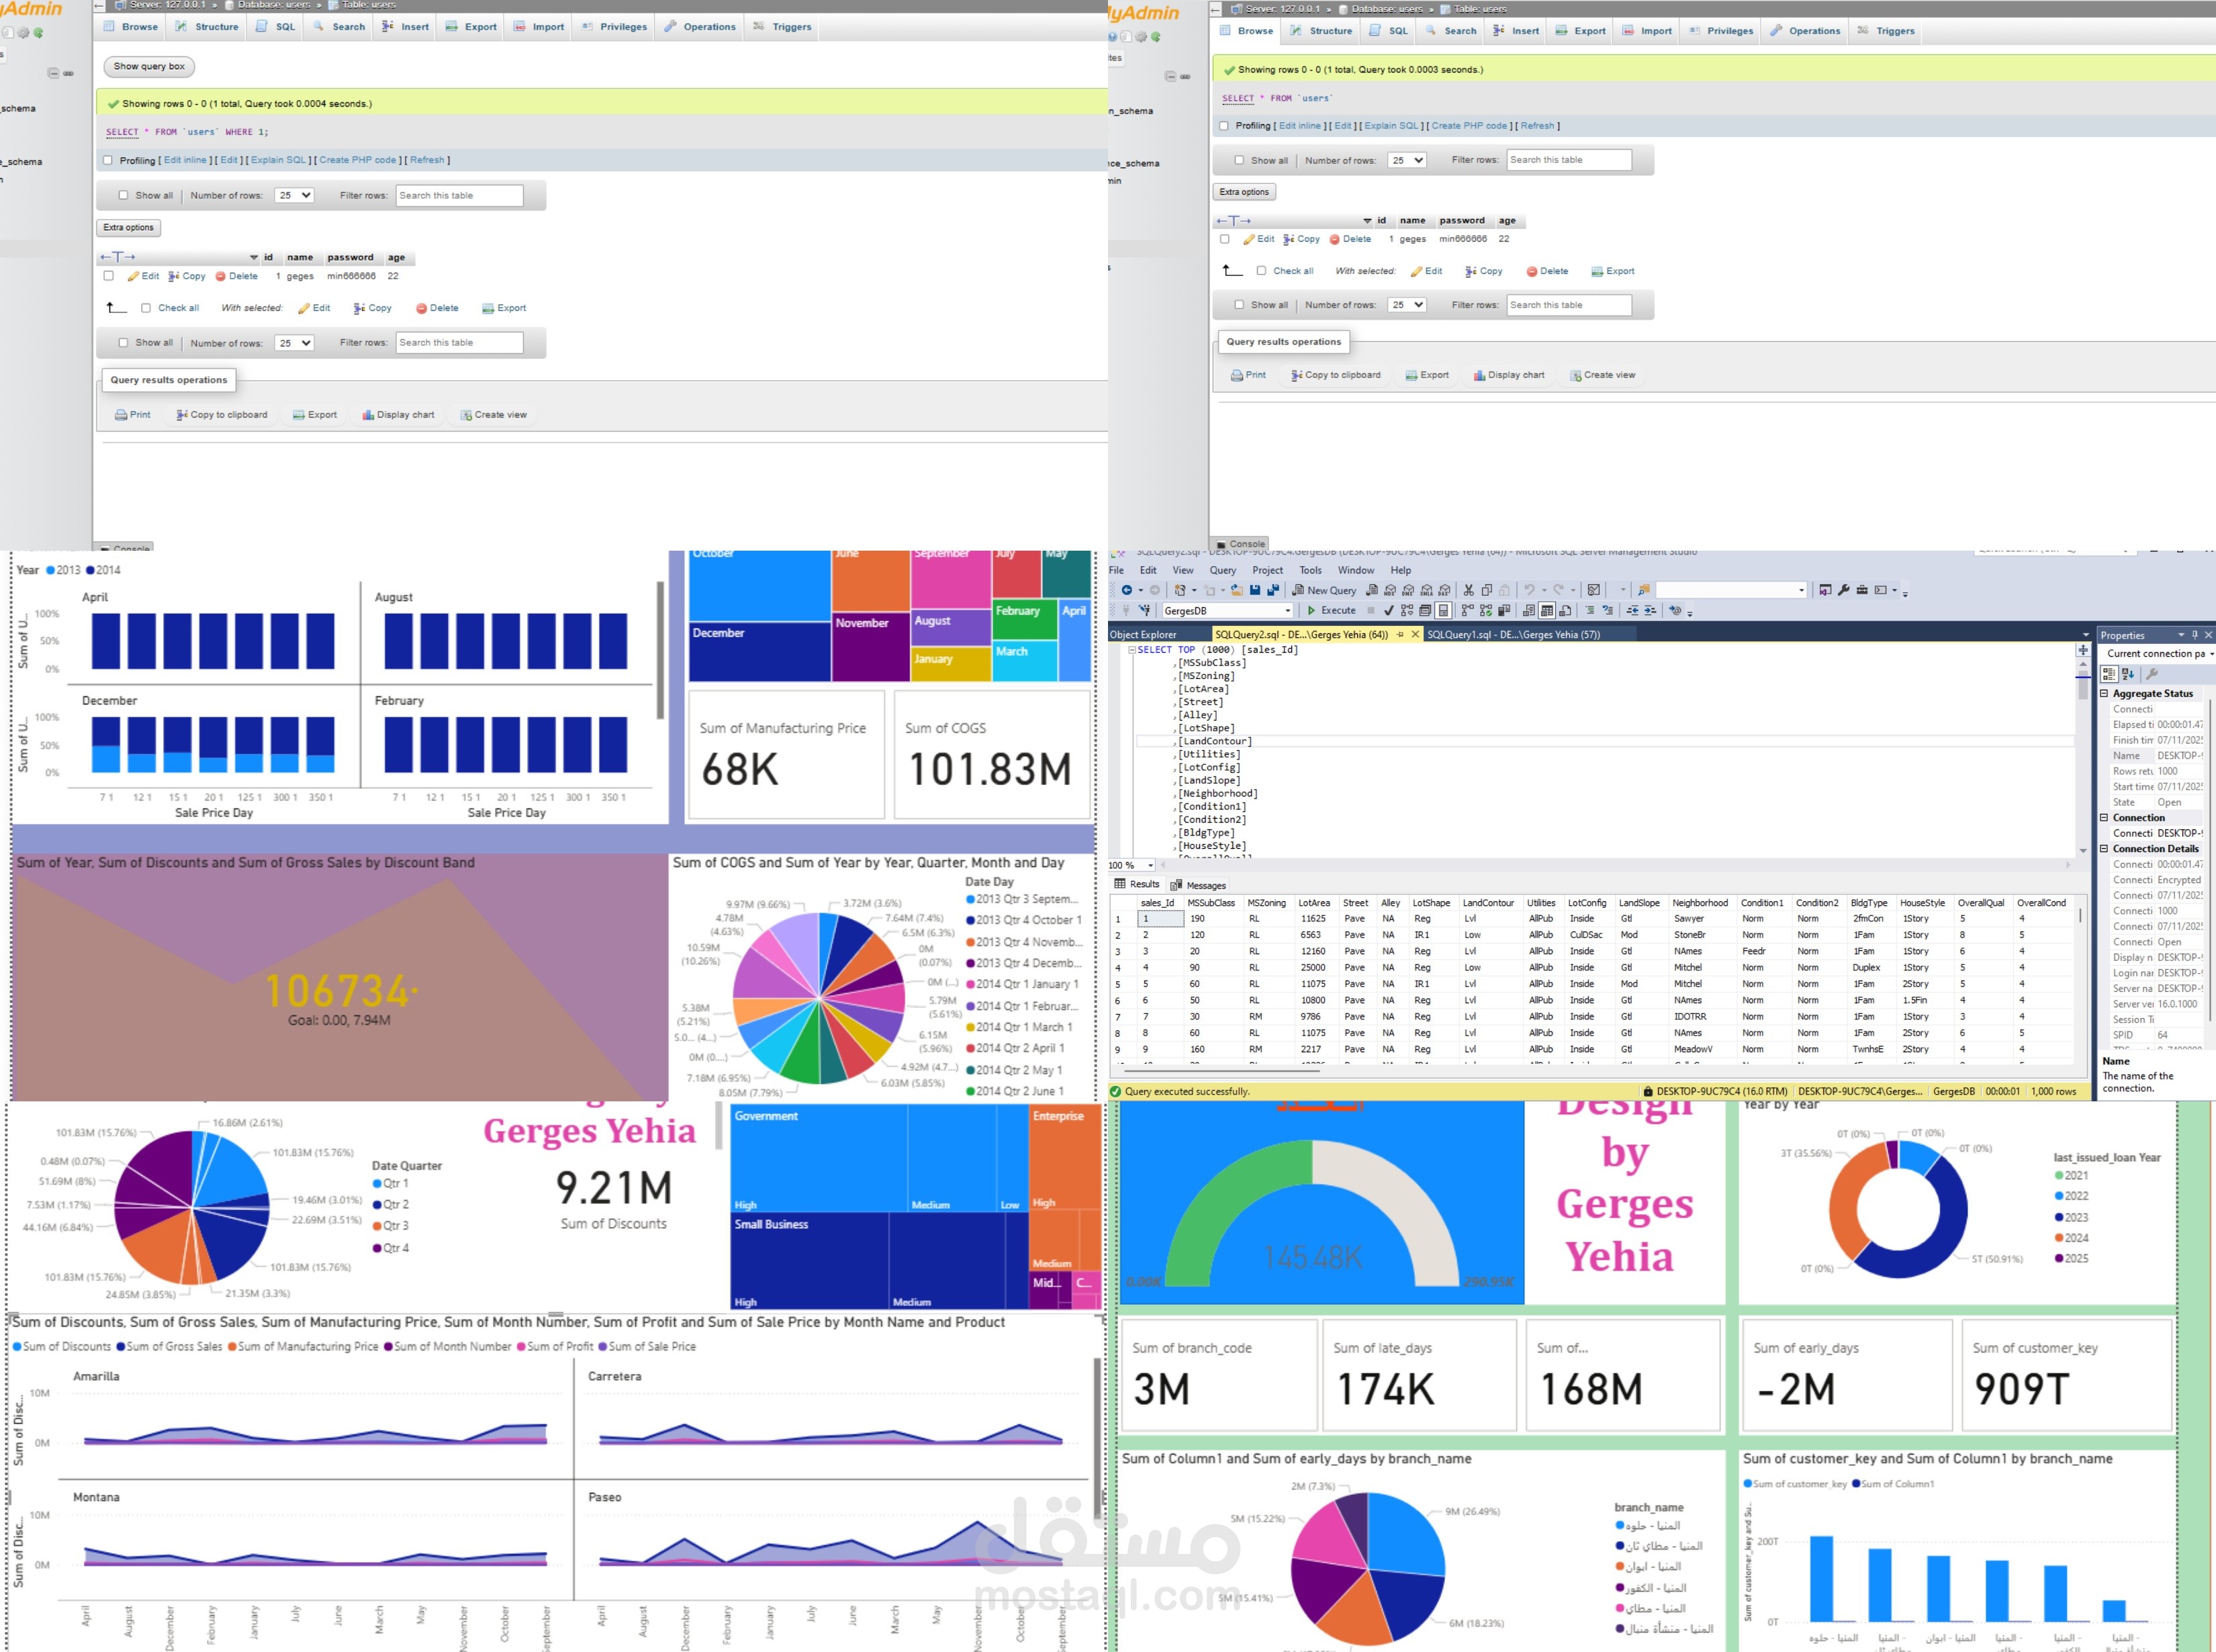Open the Number of rows dropdown showing 25
The width and height of the screenshot is (2216, 1652).
click(293, 195)
